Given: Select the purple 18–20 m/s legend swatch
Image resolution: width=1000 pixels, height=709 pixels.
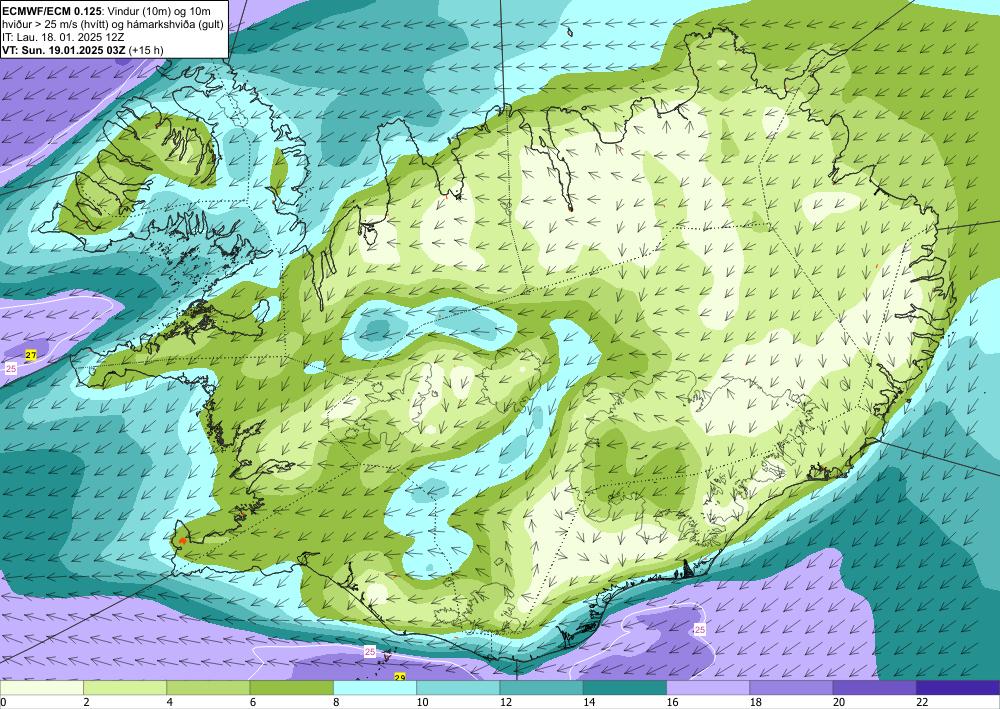Looking at the screenshot, I should point(791,688).
